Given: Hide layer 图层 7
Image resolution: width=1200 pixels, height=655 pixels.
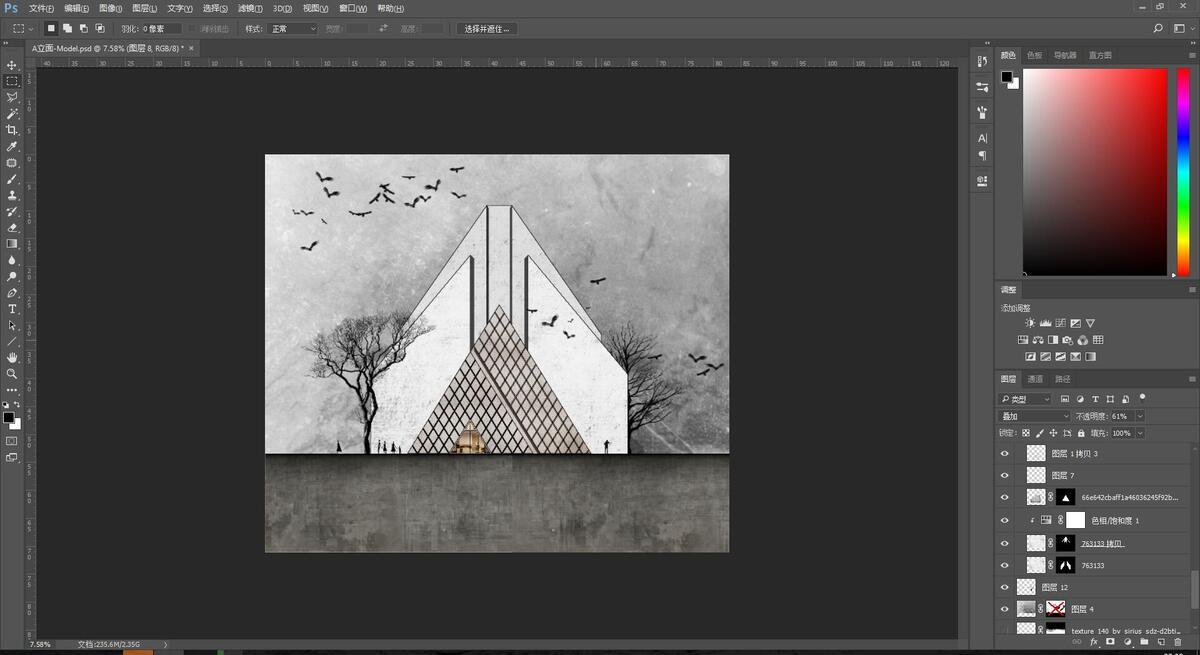Looking at the screenshot, I should [x=1006, y=475].
